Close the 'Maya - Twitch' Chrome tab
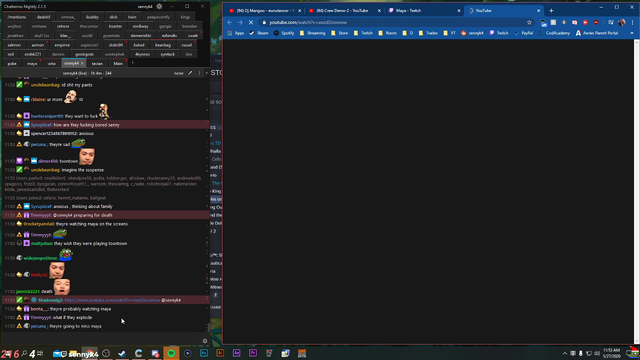The image size is (640, 360). pyautogui.click(x=459, y=11)
